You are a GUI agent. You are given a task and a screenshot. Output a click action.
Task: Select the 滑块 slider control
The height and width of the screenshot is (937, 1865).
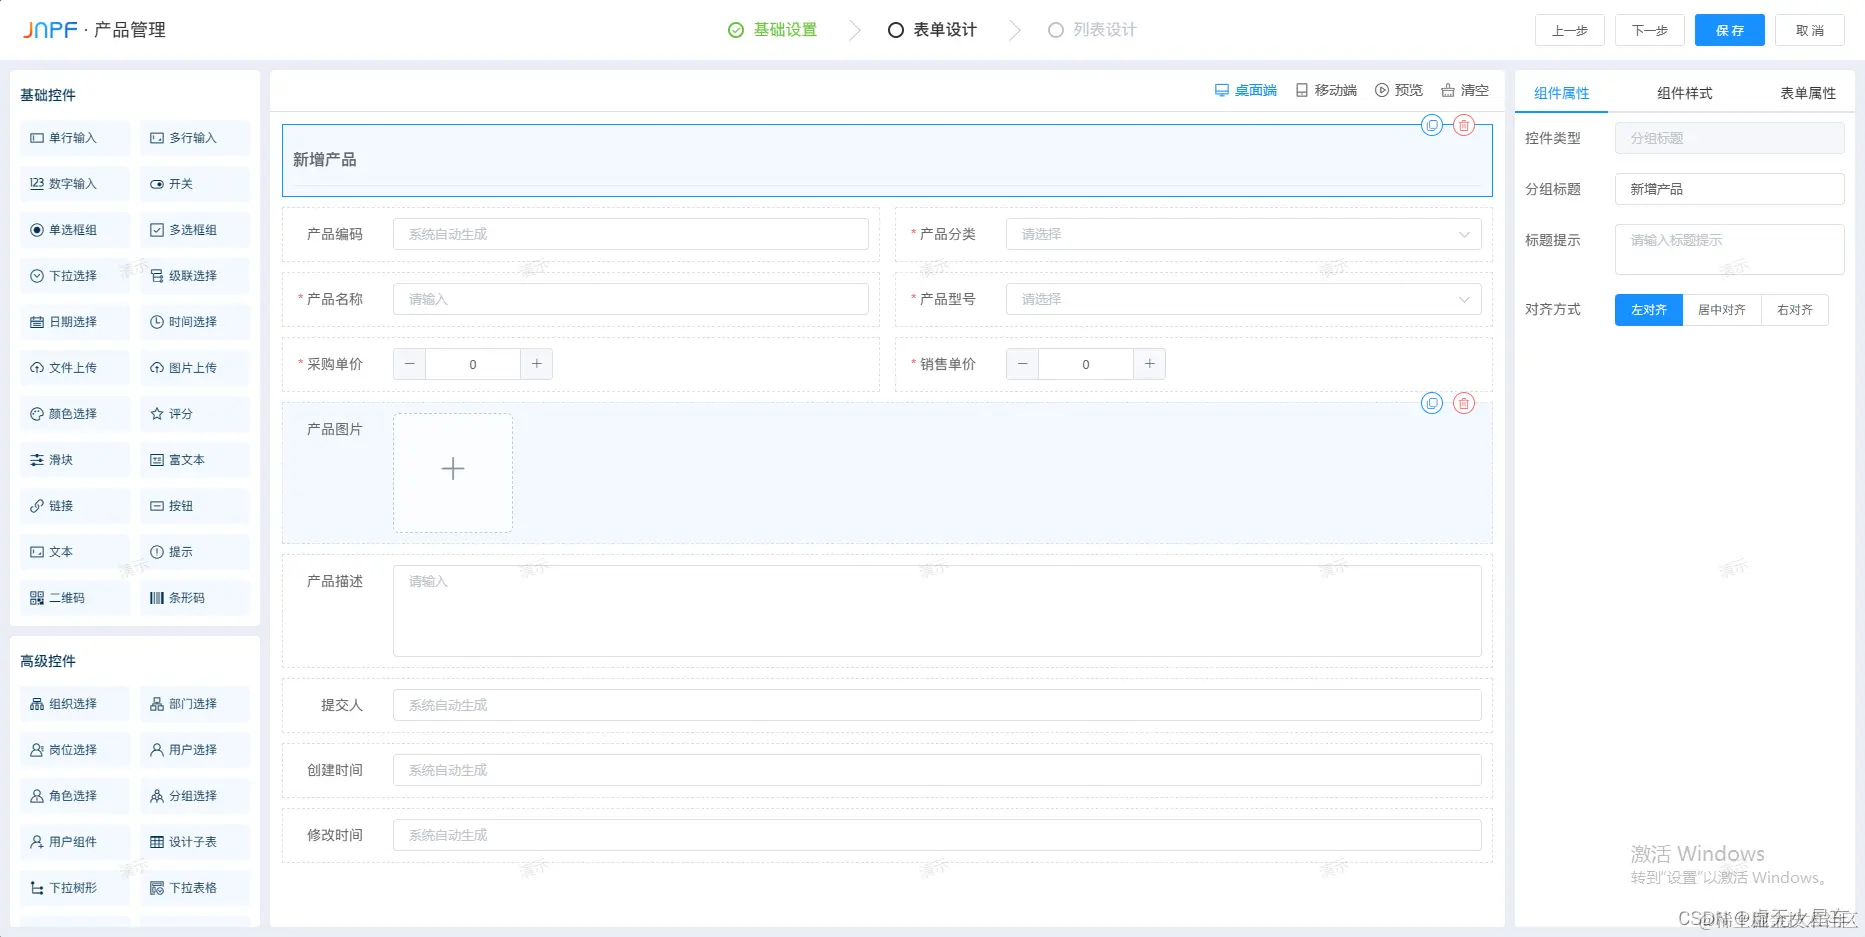[x=75, y=460]
